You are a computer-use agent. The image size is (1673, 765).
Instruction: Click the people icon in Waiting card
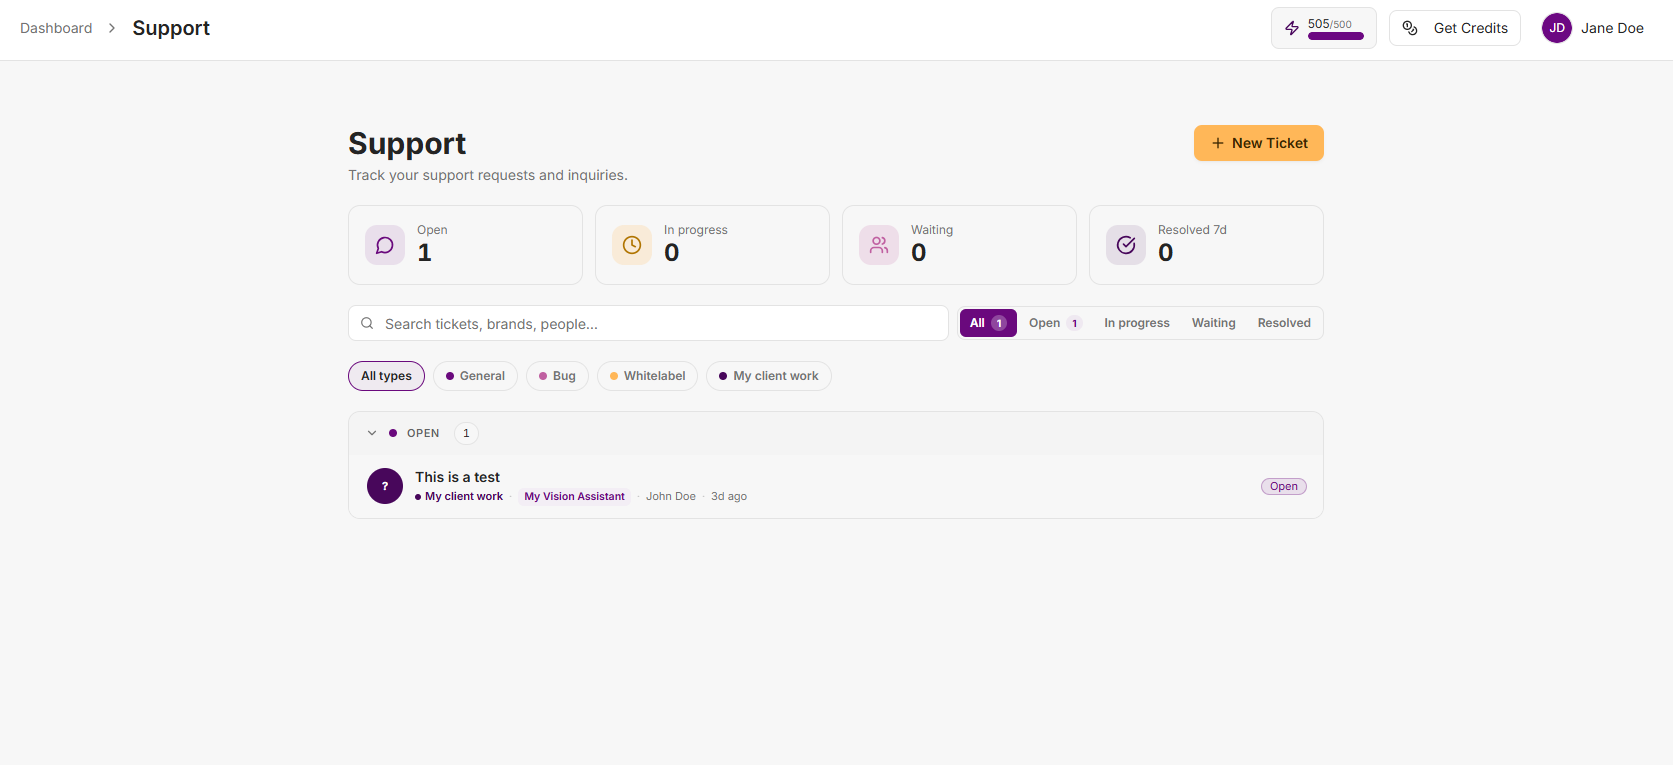click(x=879, y=245)
